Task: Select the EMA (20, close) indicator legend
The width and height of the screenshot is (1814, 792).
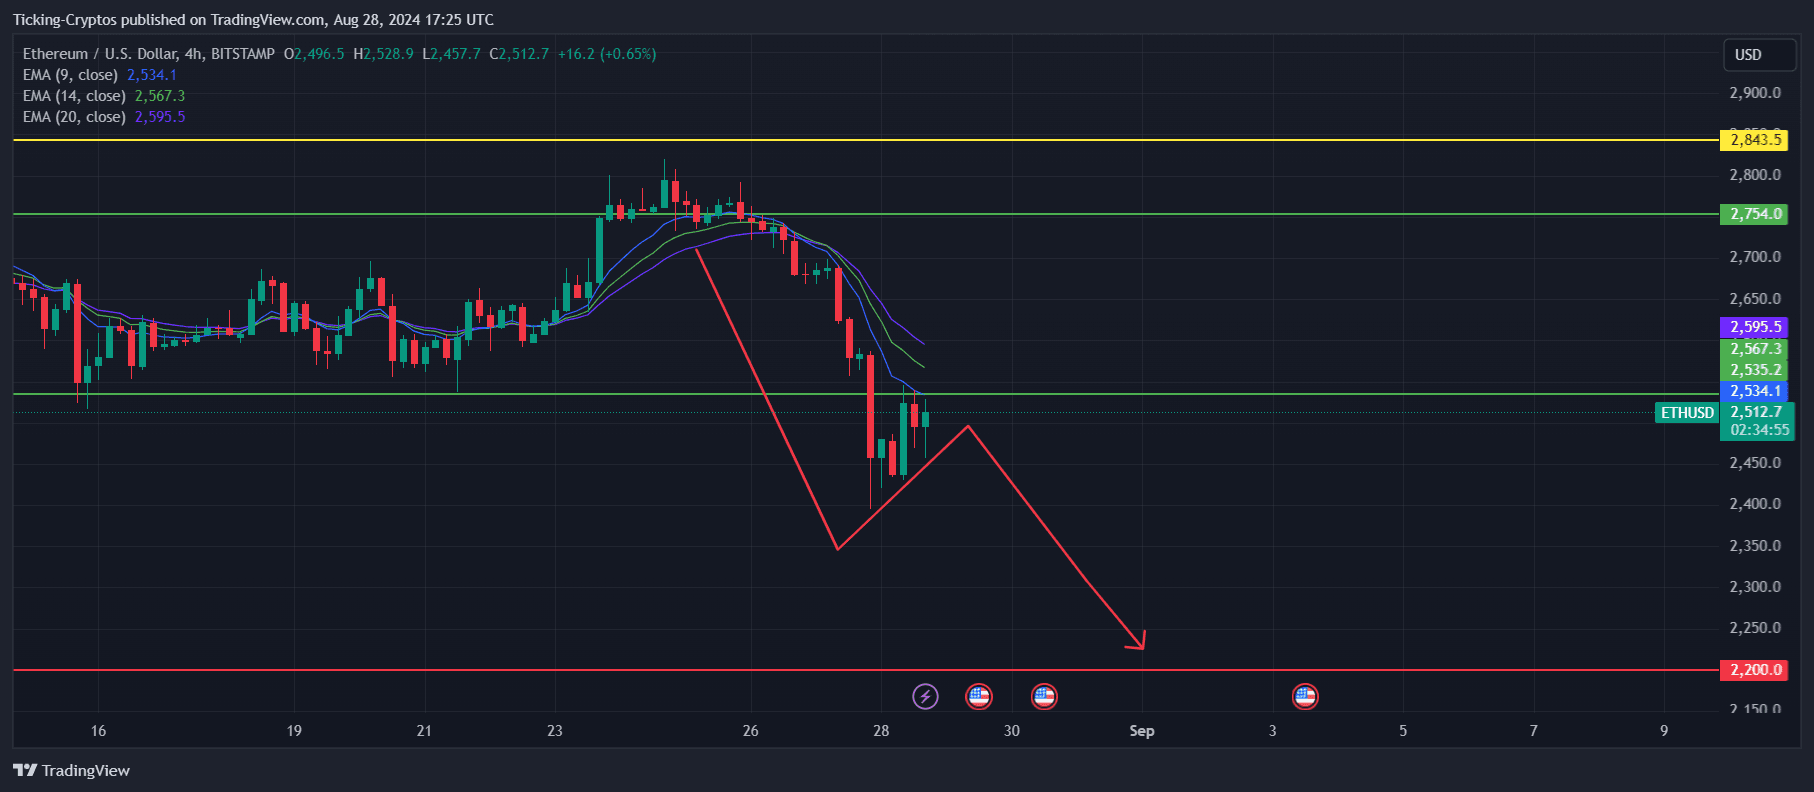Action: [x=103, y=117]
